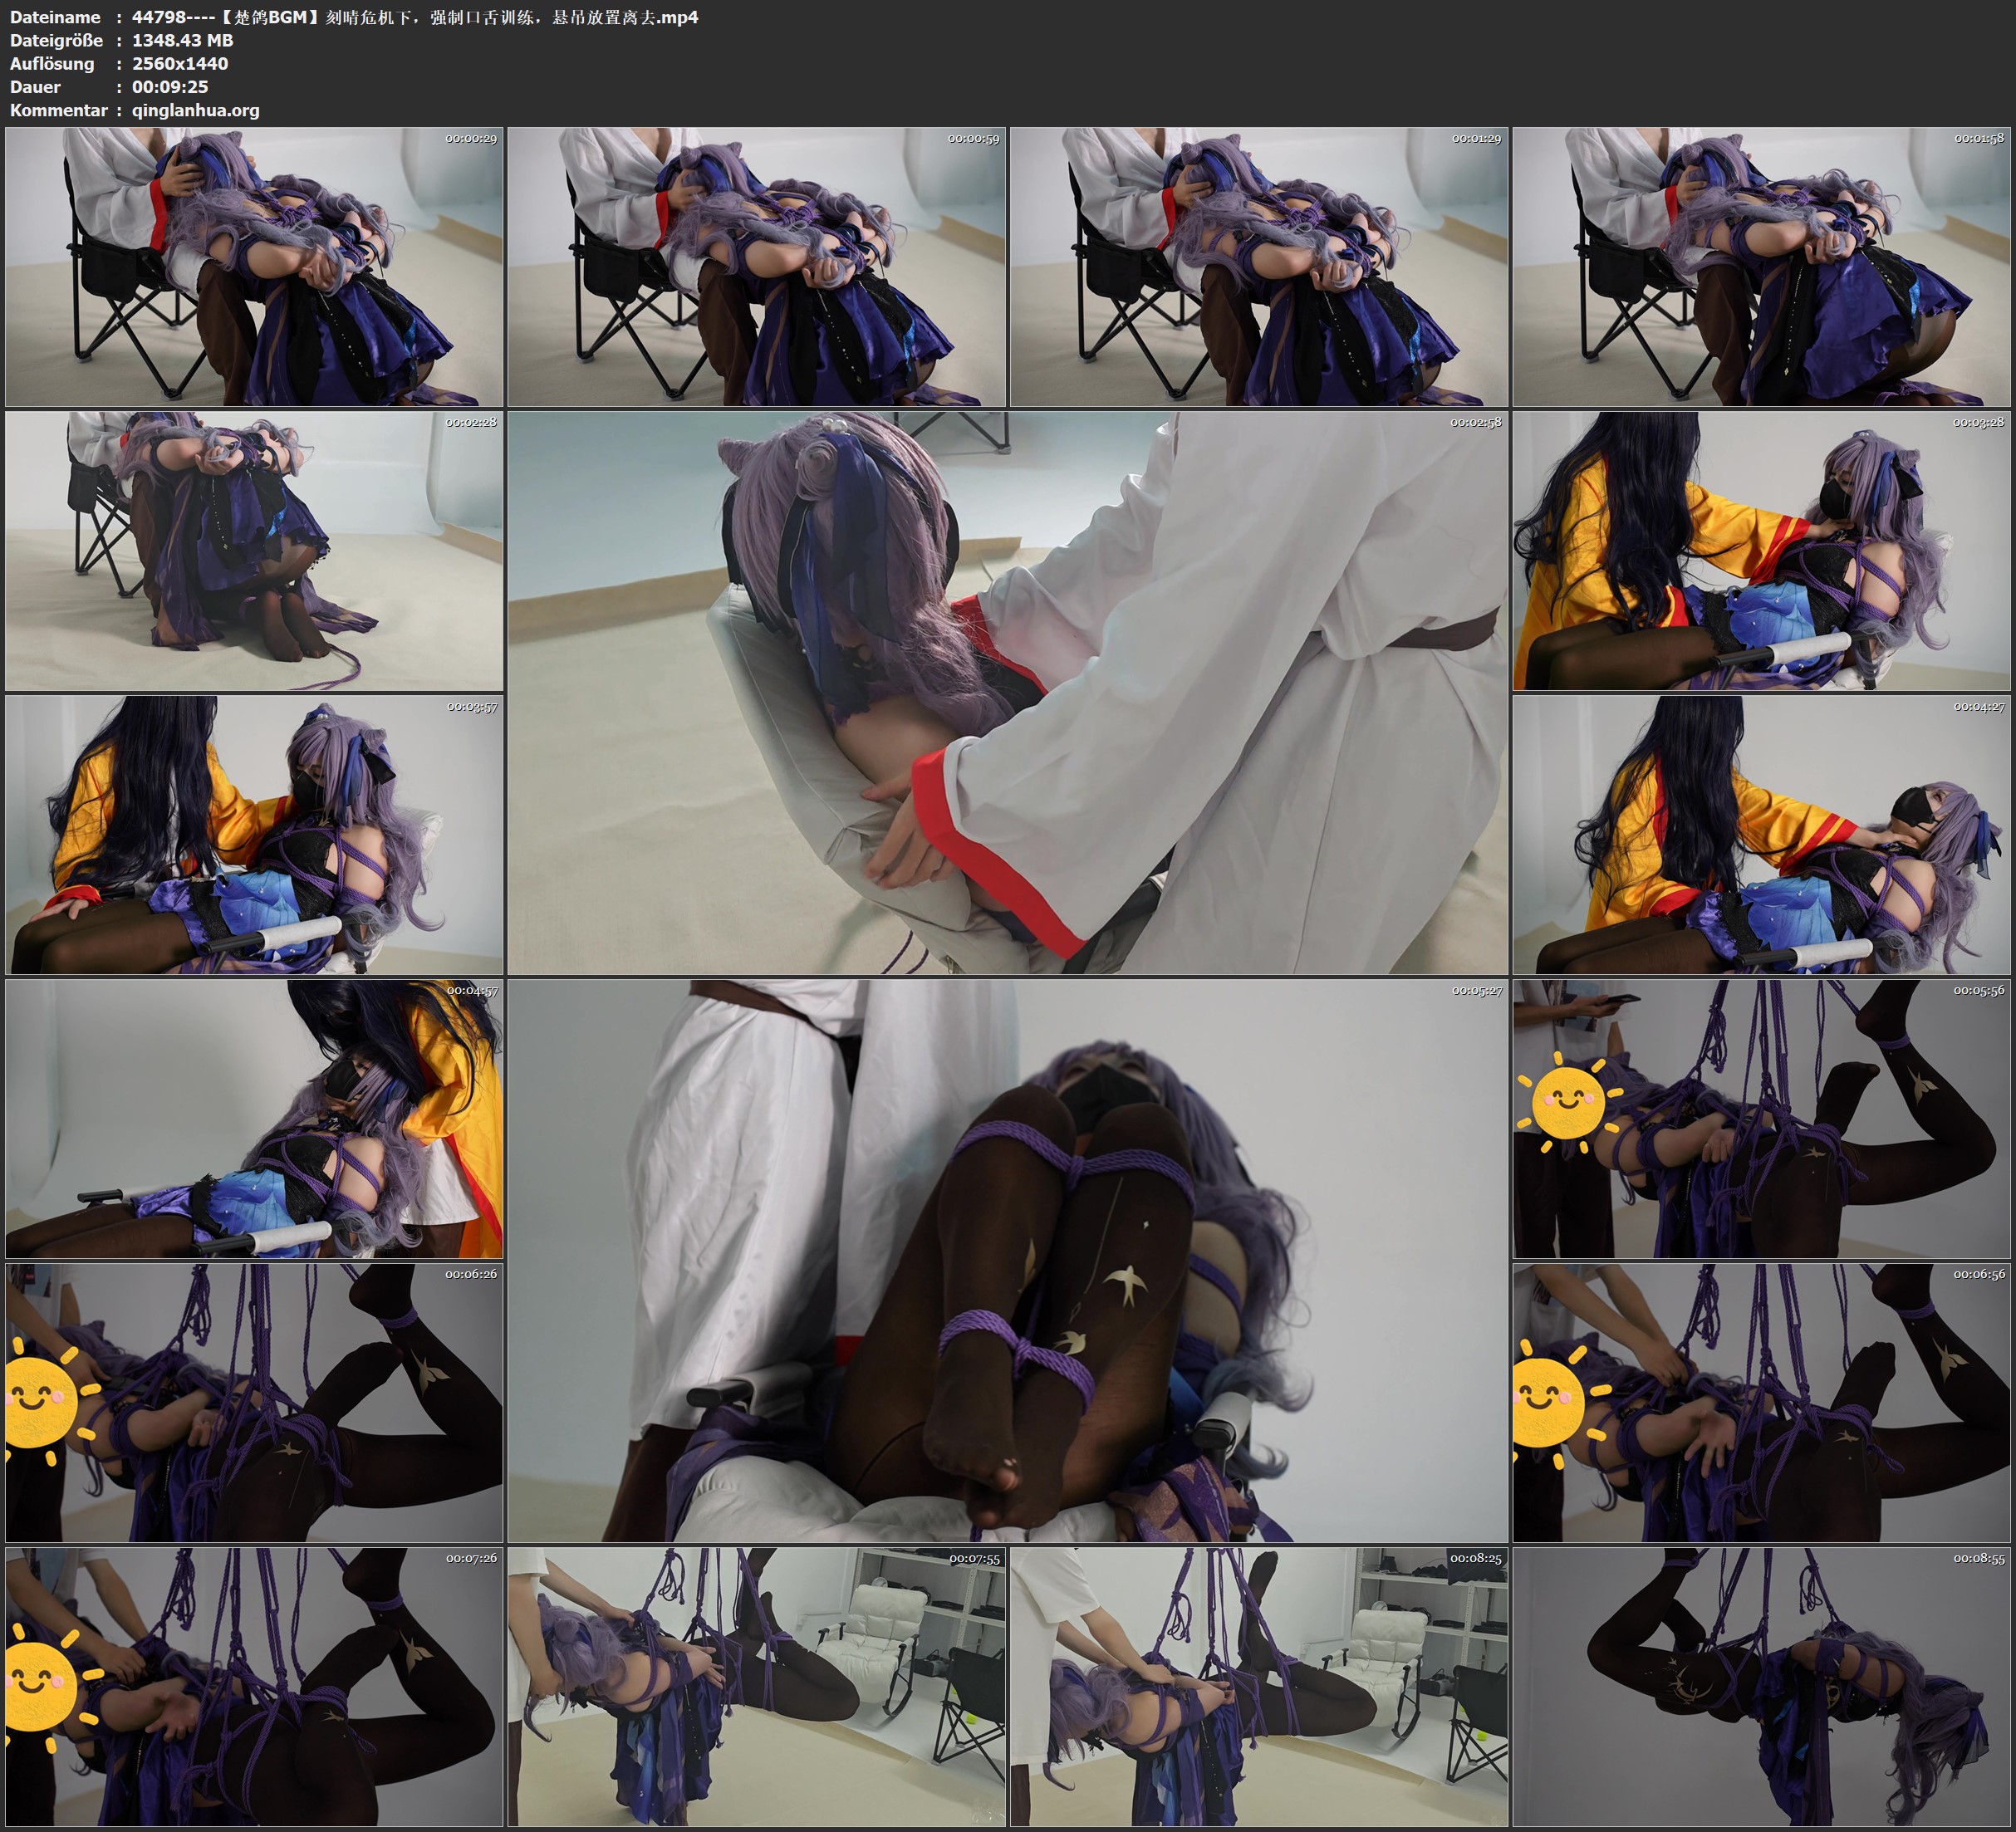The height and width of the screenshot is (1832, 2016).
Task: Click the thumbnail at 00:04:27
Action: [x=1762, y=835]
